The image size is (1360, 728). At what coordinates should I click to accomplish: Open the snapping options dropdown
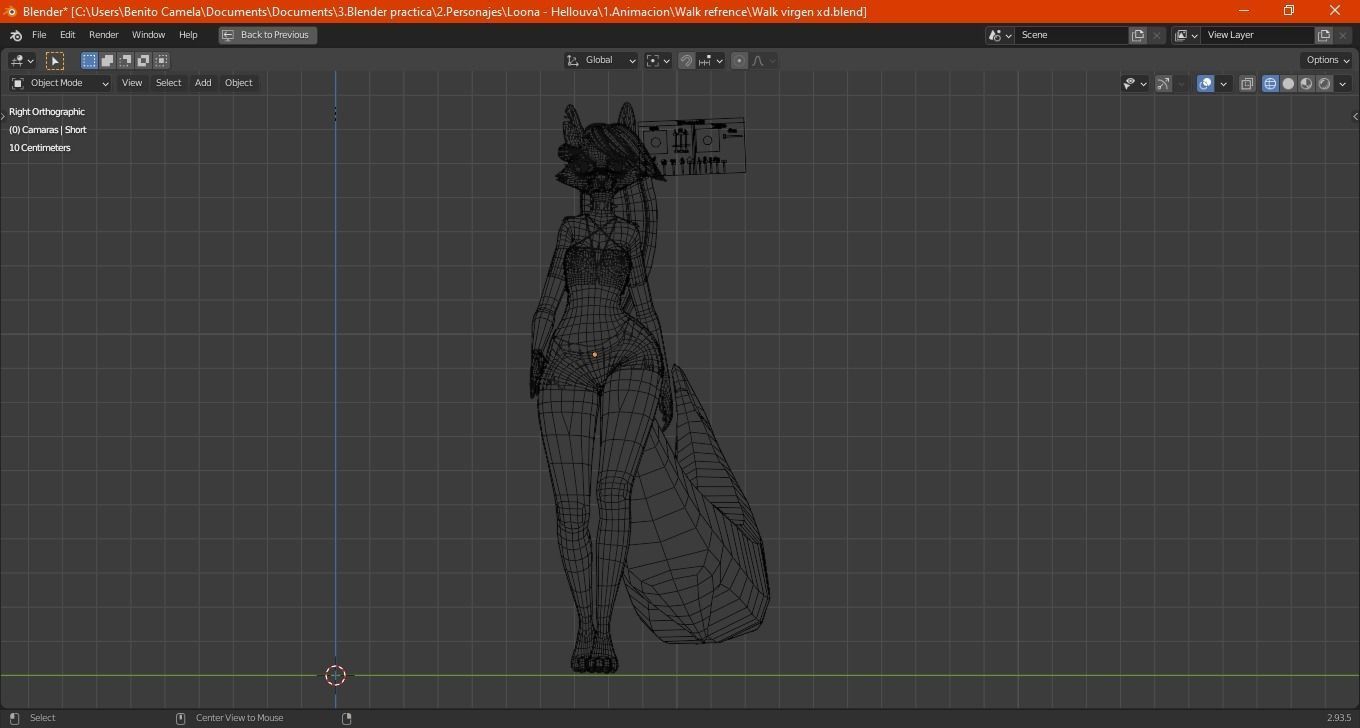click(x=711, y=61)
